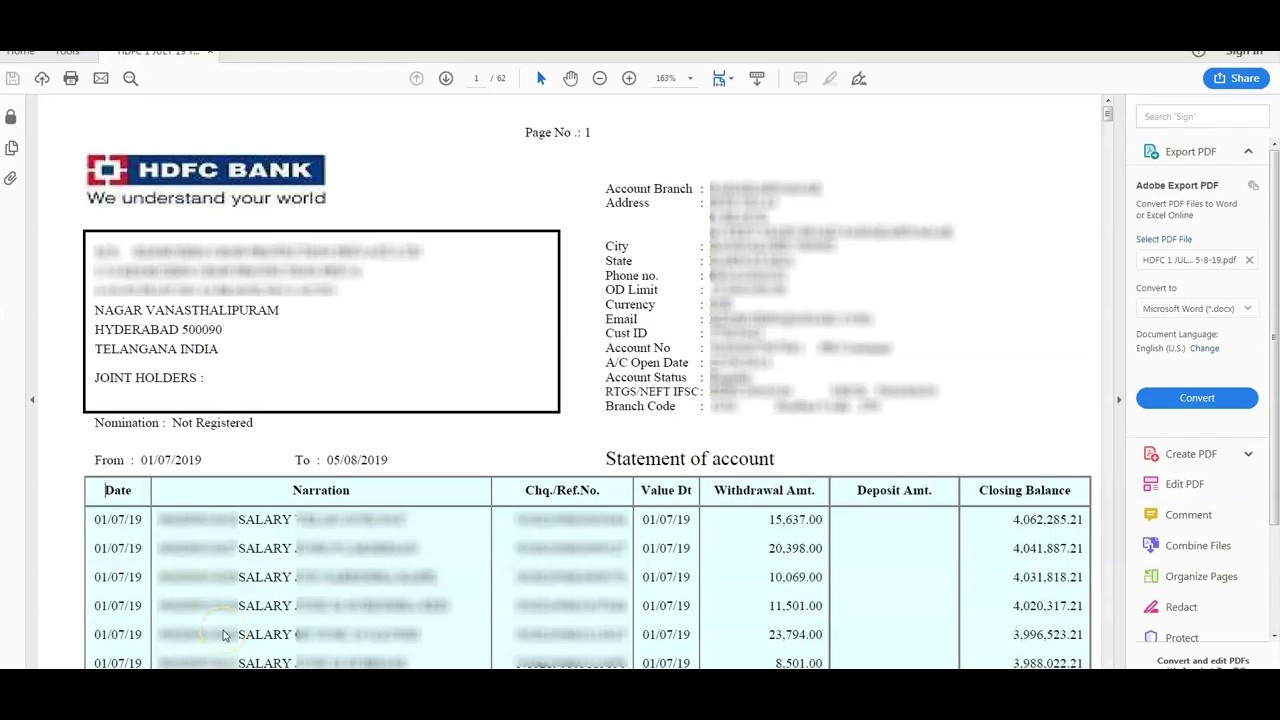
Task: Open the page thumbnails panel icon
Action: (x=11, y=148)
